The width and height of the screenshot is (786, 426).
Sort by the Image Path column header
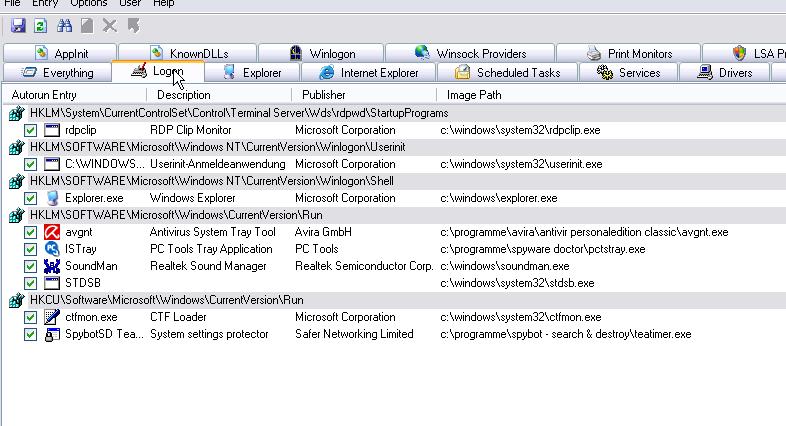(611, 95)
